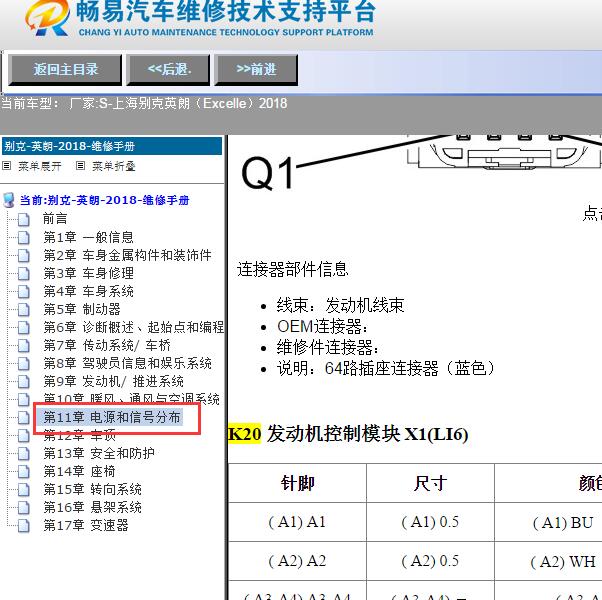This screenshot has height=600, width=602.
Task: Click table cell (A1) A1
Action: 298,522
